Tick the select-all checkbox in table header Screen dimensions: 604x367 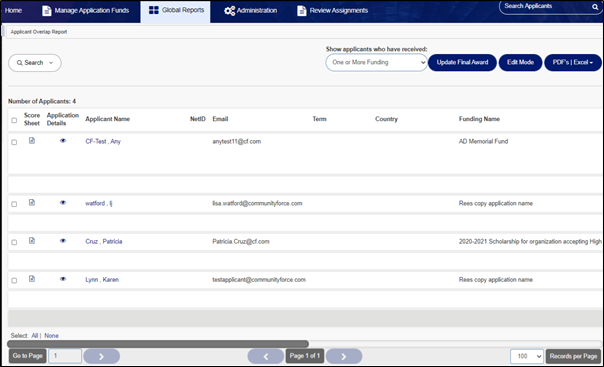(x=14, y=120)
